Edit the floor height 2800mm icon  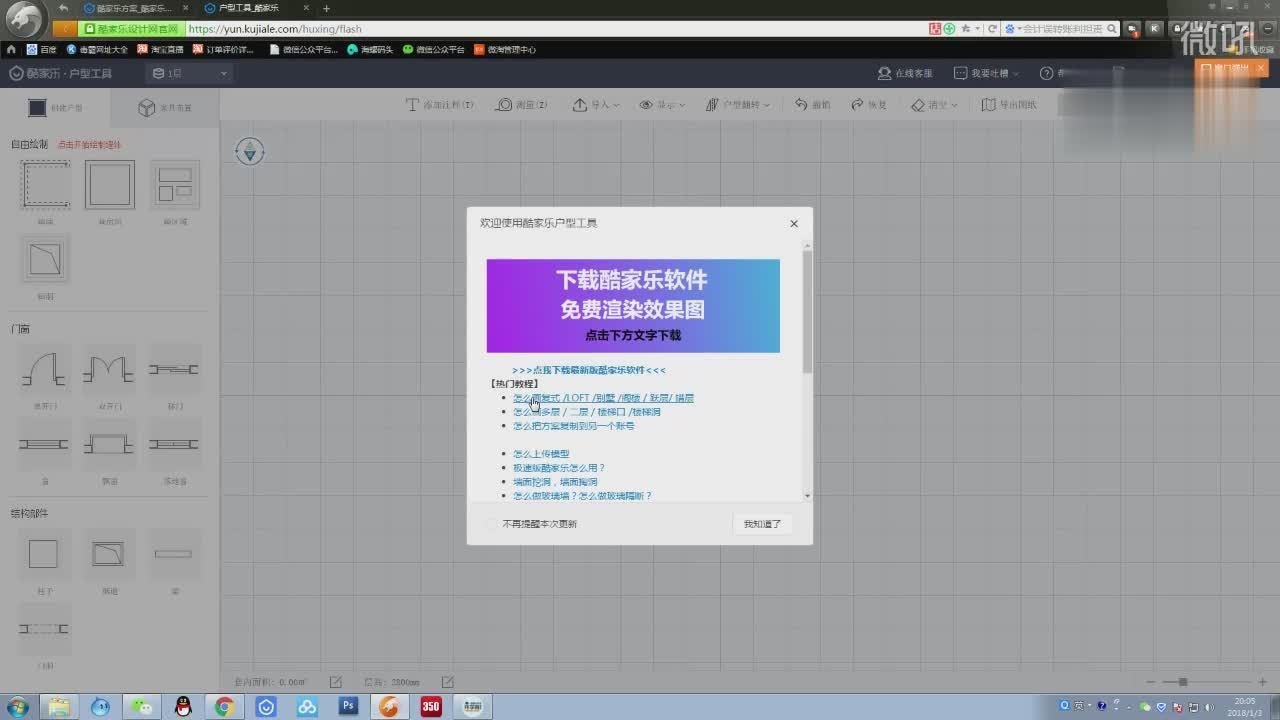[447, 682]
